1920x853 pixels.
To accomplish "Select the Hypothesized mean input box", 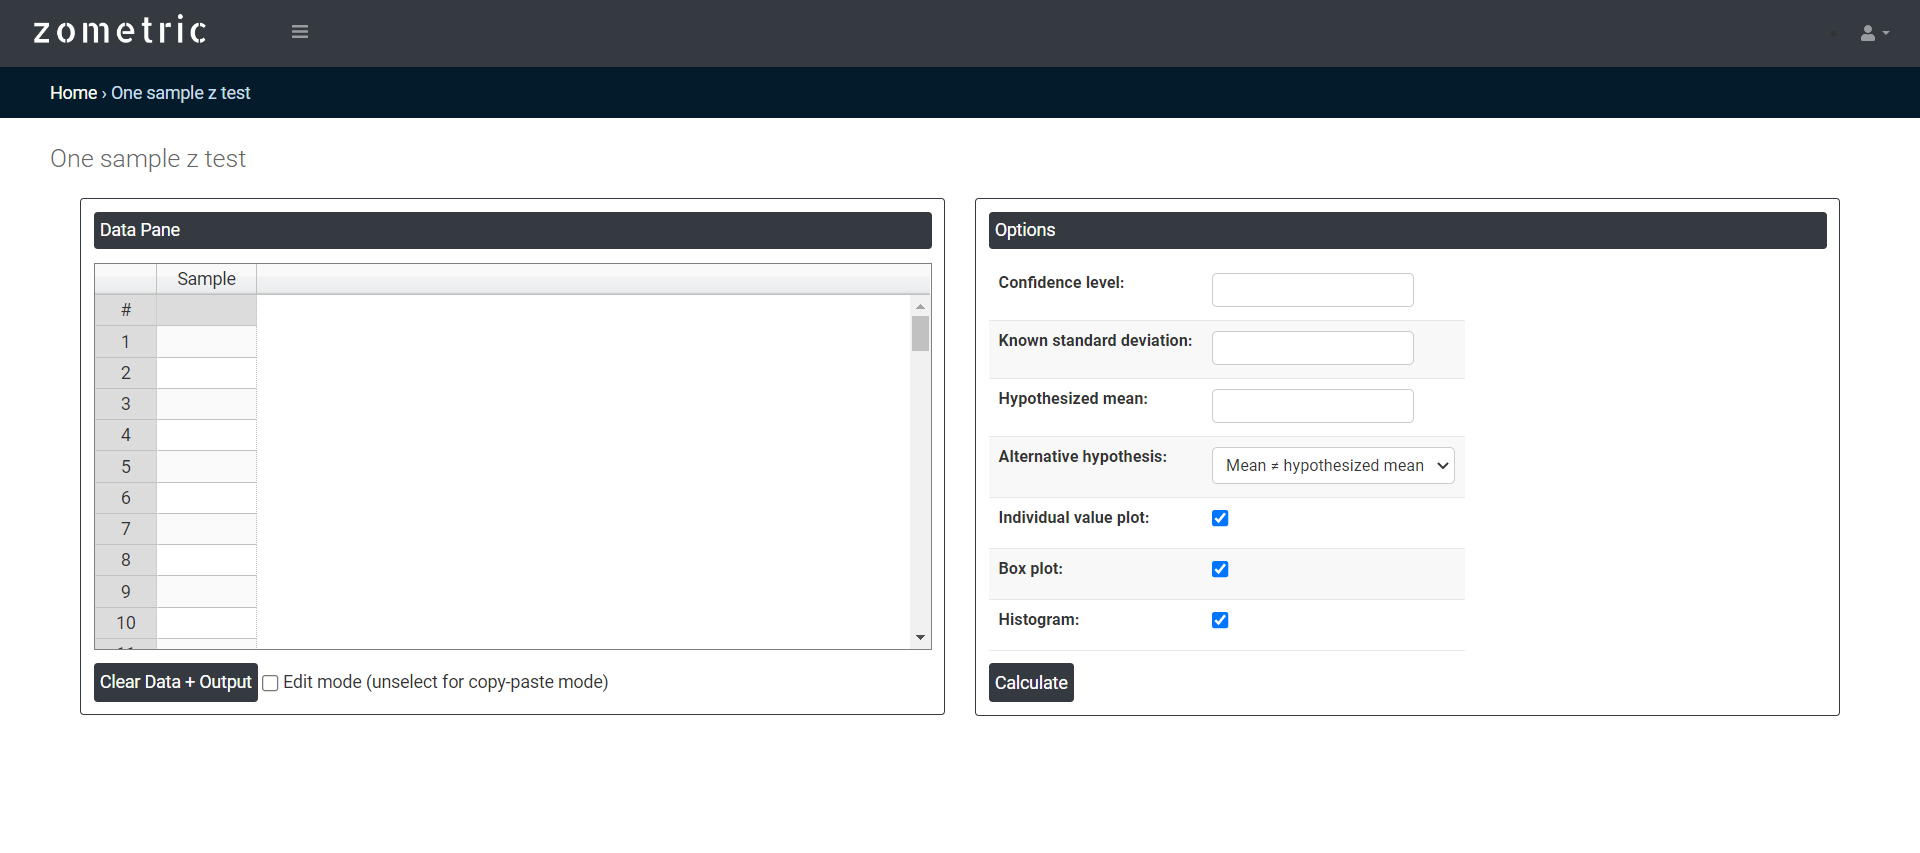I will pyautogui.click(x=1312, y=406).
